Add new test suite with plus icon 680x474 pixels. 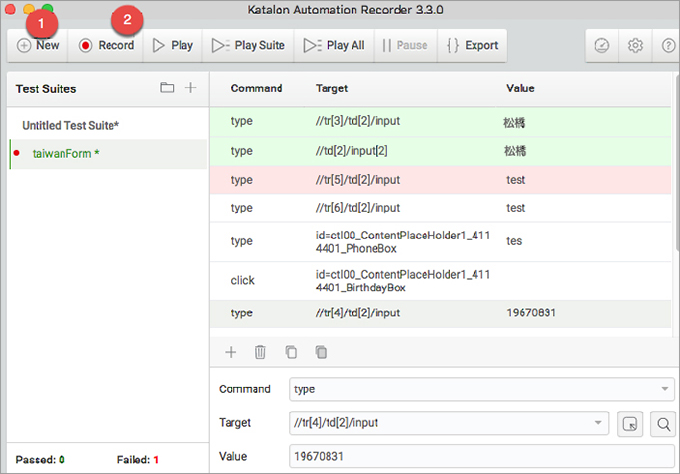(x=190, y=88)
